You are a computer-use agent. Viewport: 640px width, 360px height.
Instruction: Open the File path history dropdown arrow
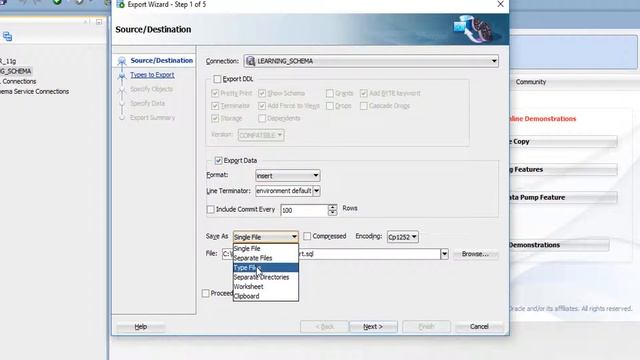(444, 254)
